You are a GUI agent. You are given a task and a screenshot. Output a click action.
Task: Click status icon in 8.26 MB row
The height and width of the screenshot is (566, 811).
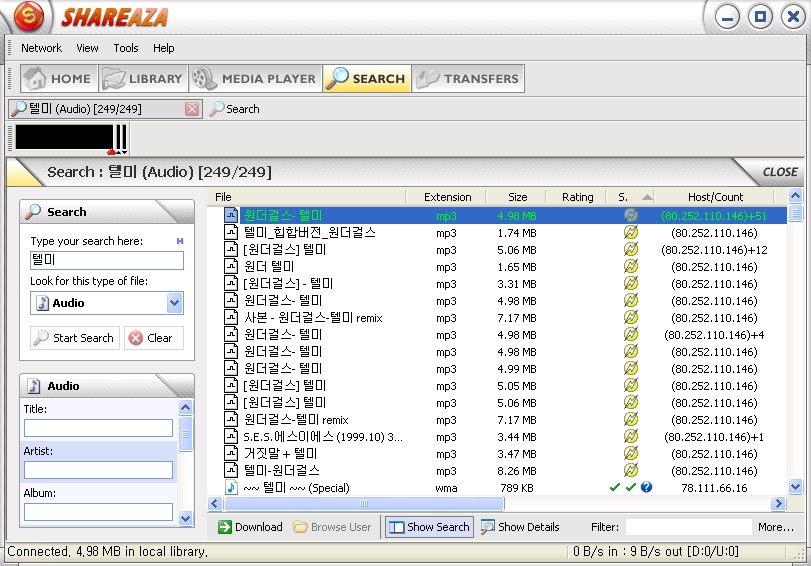click(x=630, y=470)
